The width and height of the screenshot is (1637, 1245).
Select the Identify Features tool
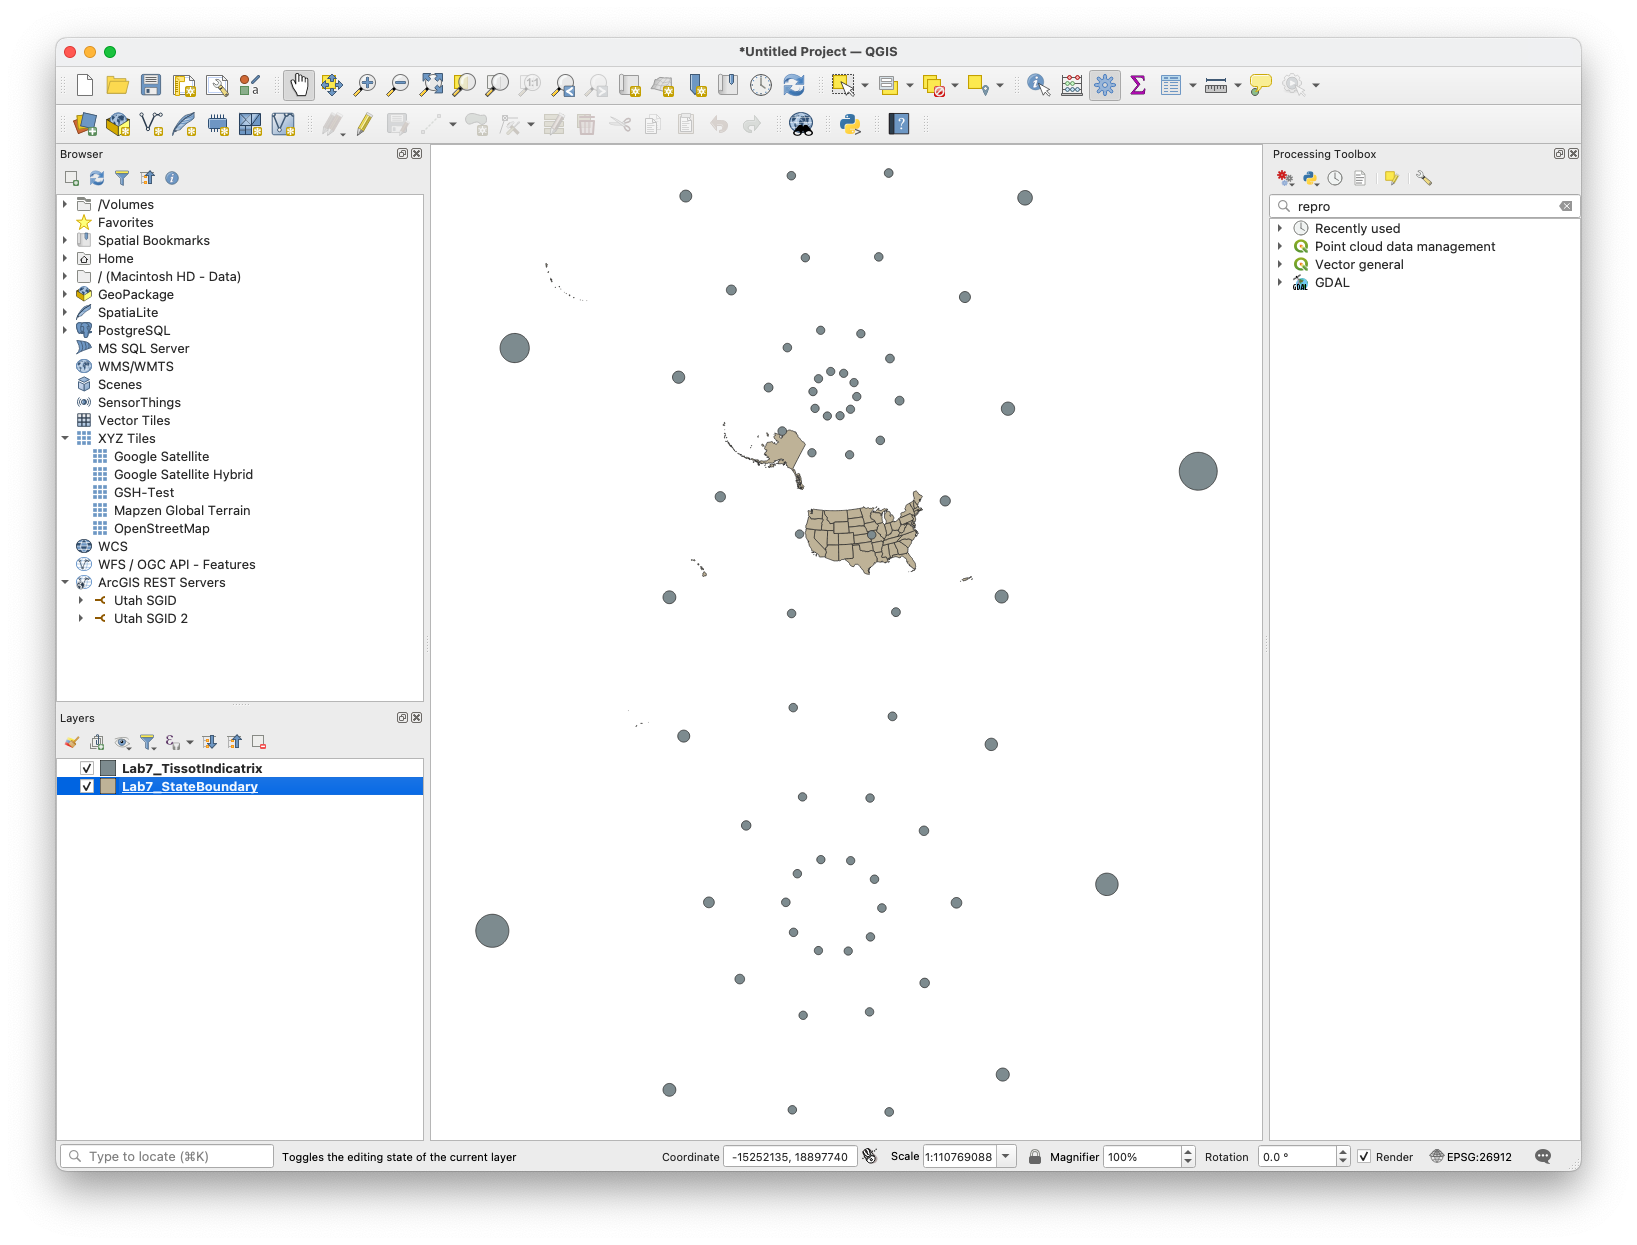click(x=1039, y=85)
